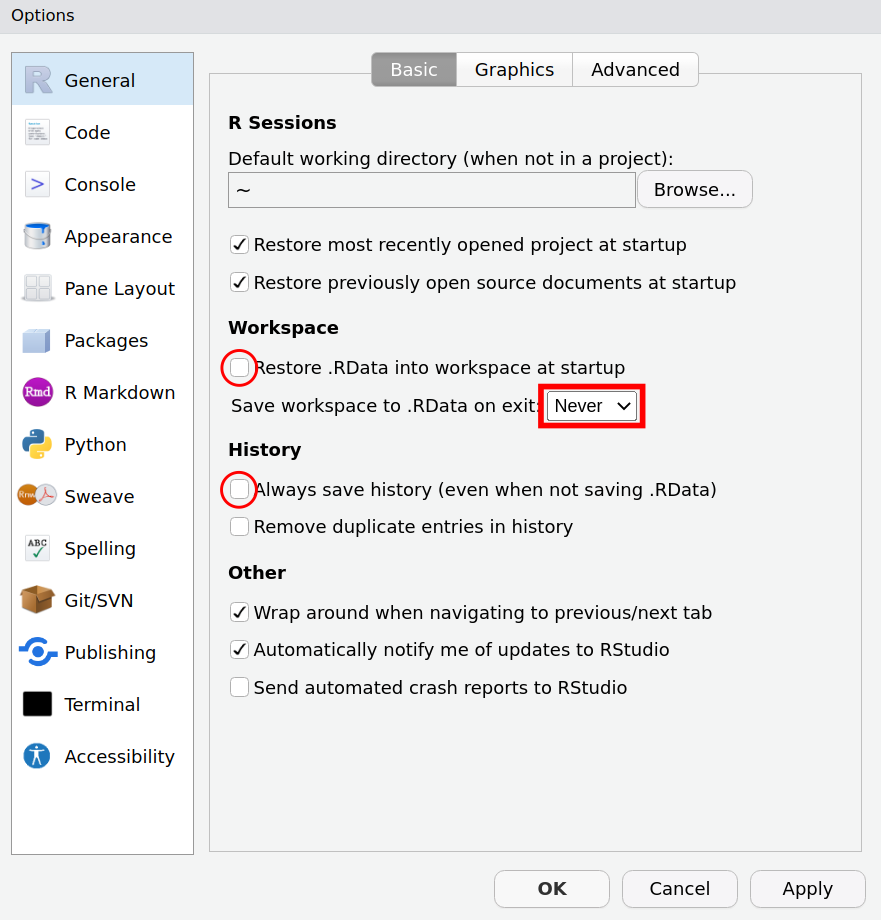Select the Console prompt icon

pos(37,185)
